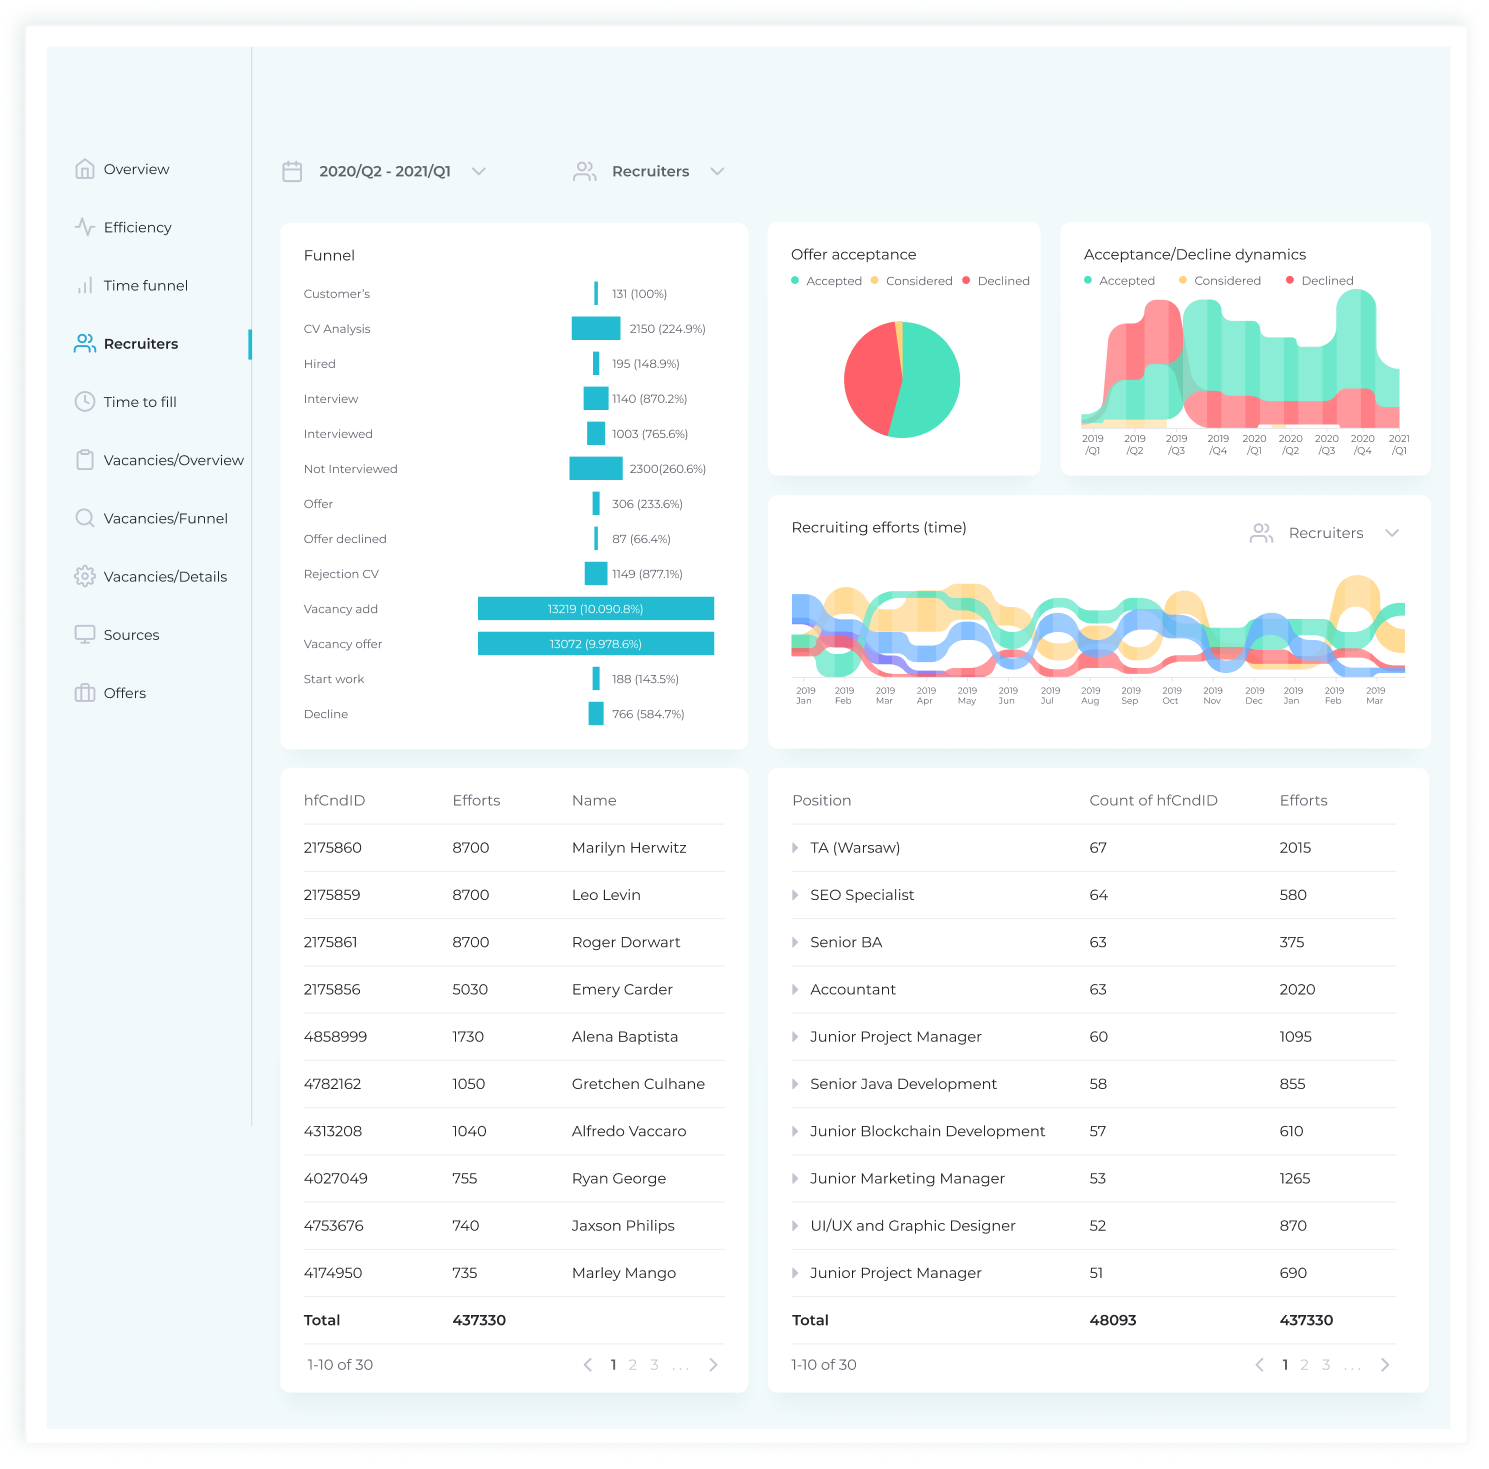The height and width of the screenshot is (1469, 1489).
Task: Click the Overview home icon in sidebar
Action: tap(85, 169)
